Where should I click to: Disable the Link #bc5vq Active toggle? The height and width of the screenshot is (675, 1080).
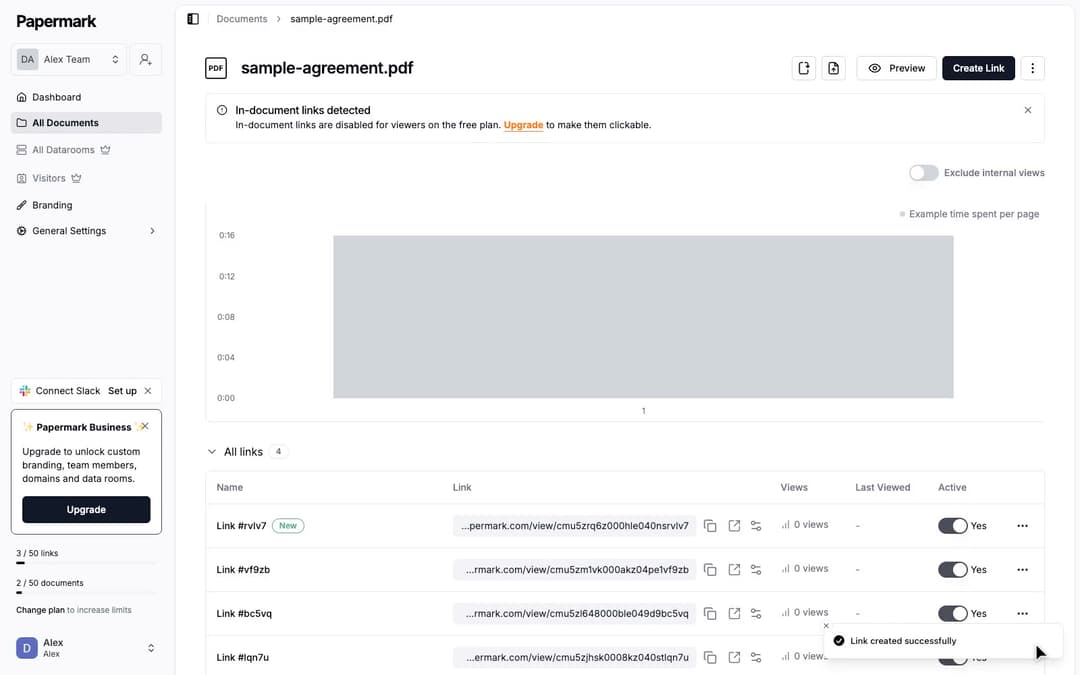(x=953, y=614)
